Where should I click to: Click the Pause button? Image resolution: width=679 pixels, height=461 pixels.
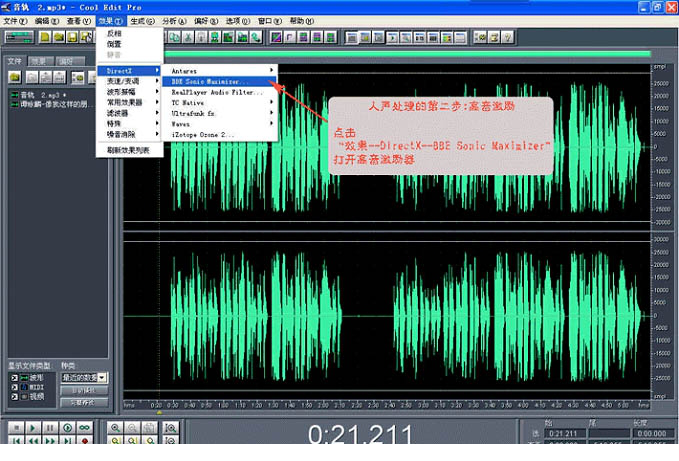point(50,428)
